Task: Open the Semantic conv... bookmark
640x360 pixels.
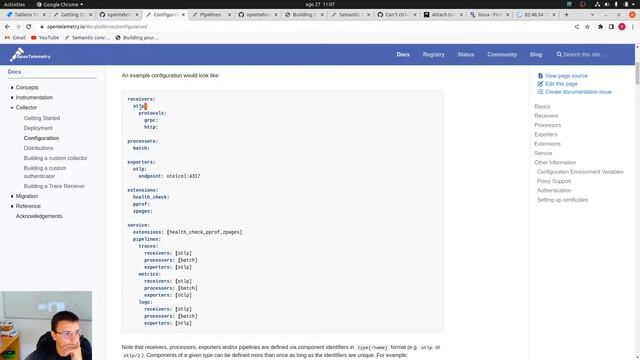Action: click(x=87, y=38)
